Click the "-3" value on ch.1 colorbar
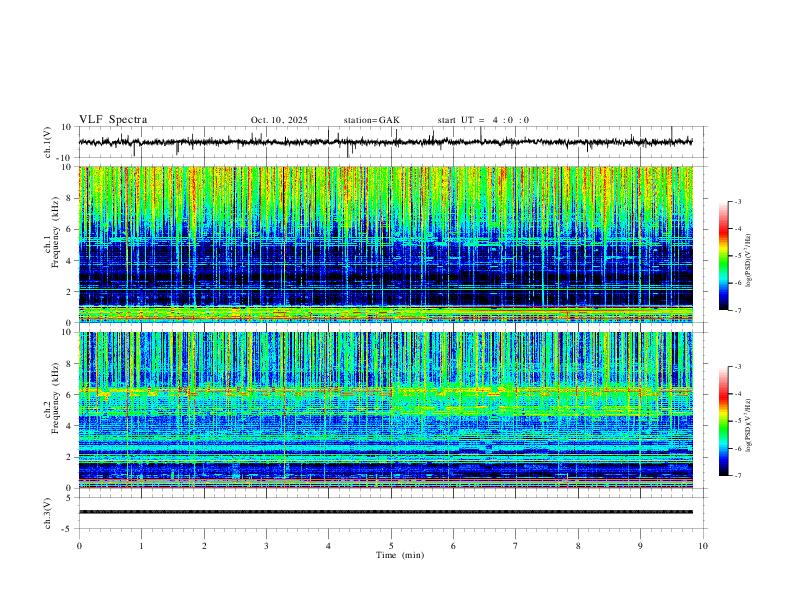Viewport: 792px width, 612px height. [x=737, y=201]
